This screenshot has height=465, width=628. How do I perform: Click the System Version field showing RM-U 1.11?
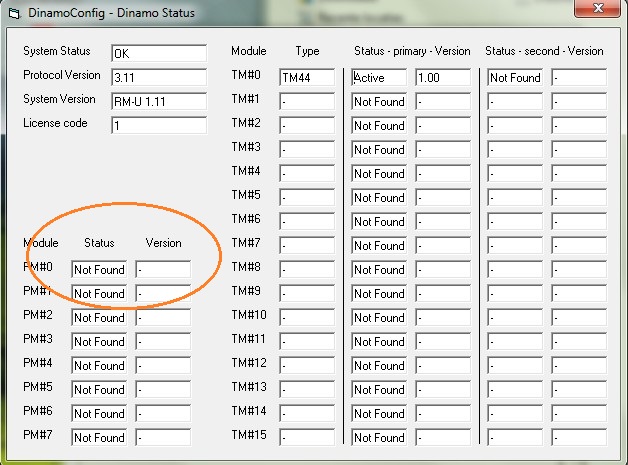158,101
